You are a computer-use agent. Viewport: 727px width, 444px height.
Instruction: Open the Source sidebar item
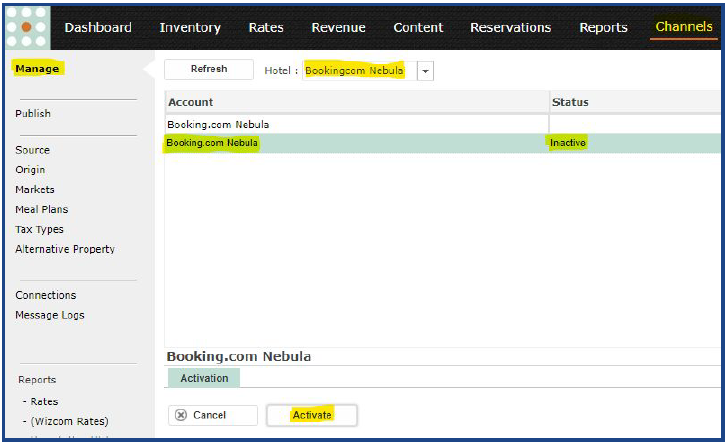(32, 150)
